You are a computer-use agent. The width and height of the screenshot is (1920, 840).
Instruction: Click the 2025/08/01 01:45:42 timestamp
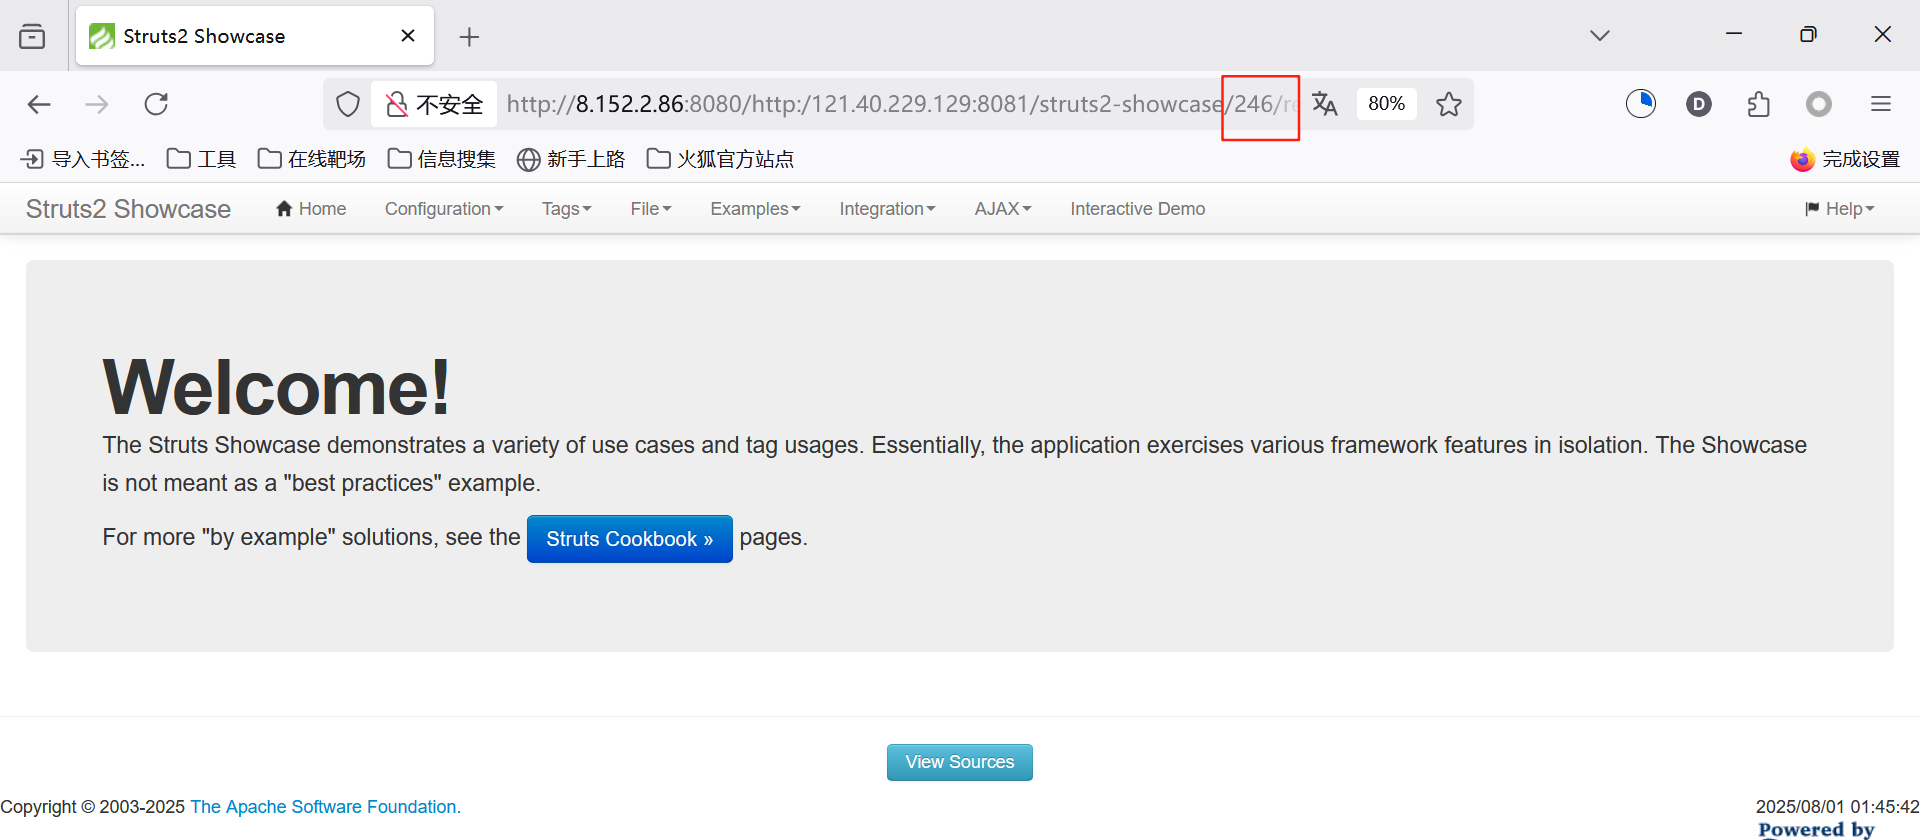[1837, 807]
